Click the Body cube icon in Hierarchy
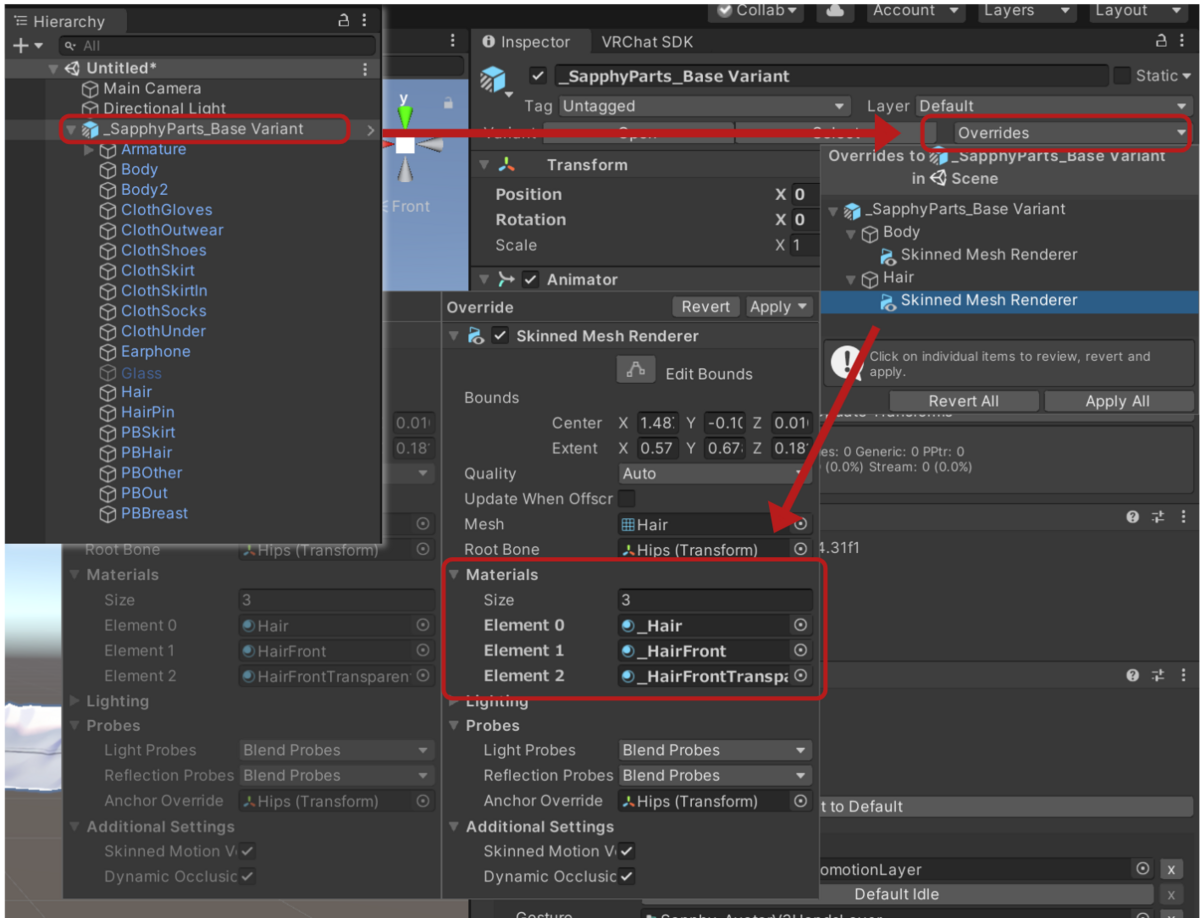 [x=108, y=170]
